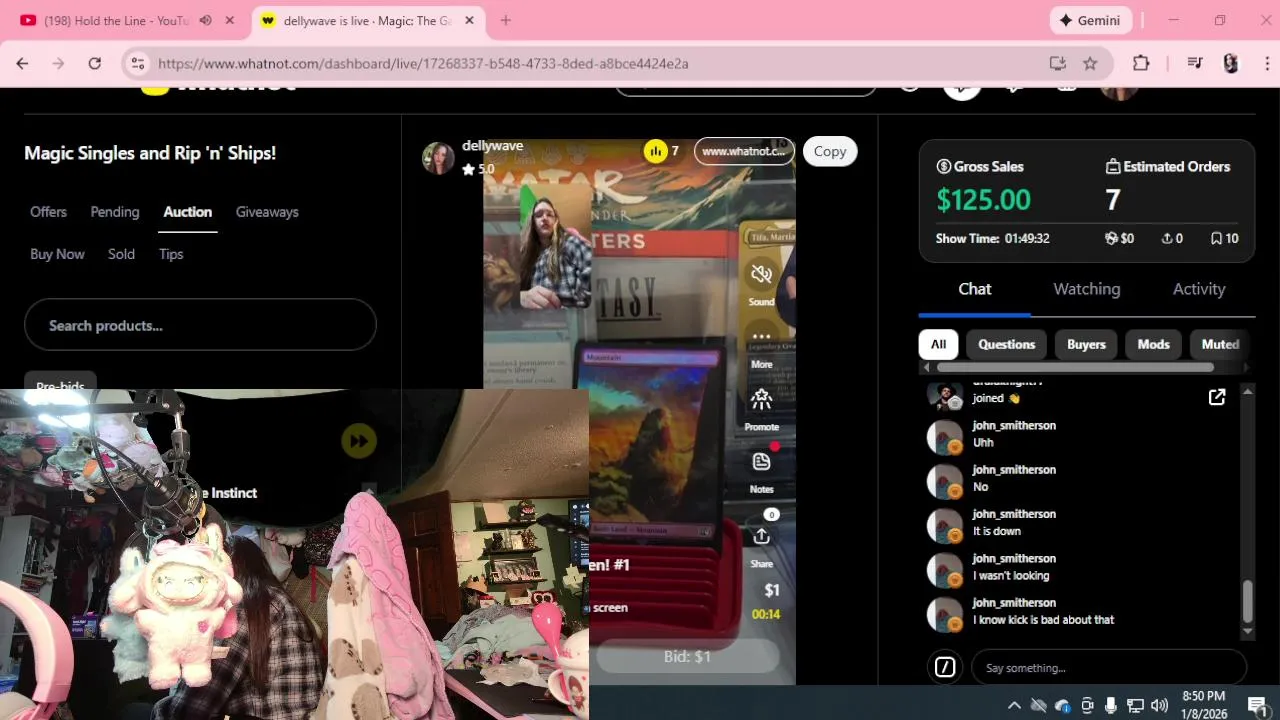The height and width of the screenshot is (720, 1280).
Task: Click the taskbar volume icon
Action: [1160, 705]
